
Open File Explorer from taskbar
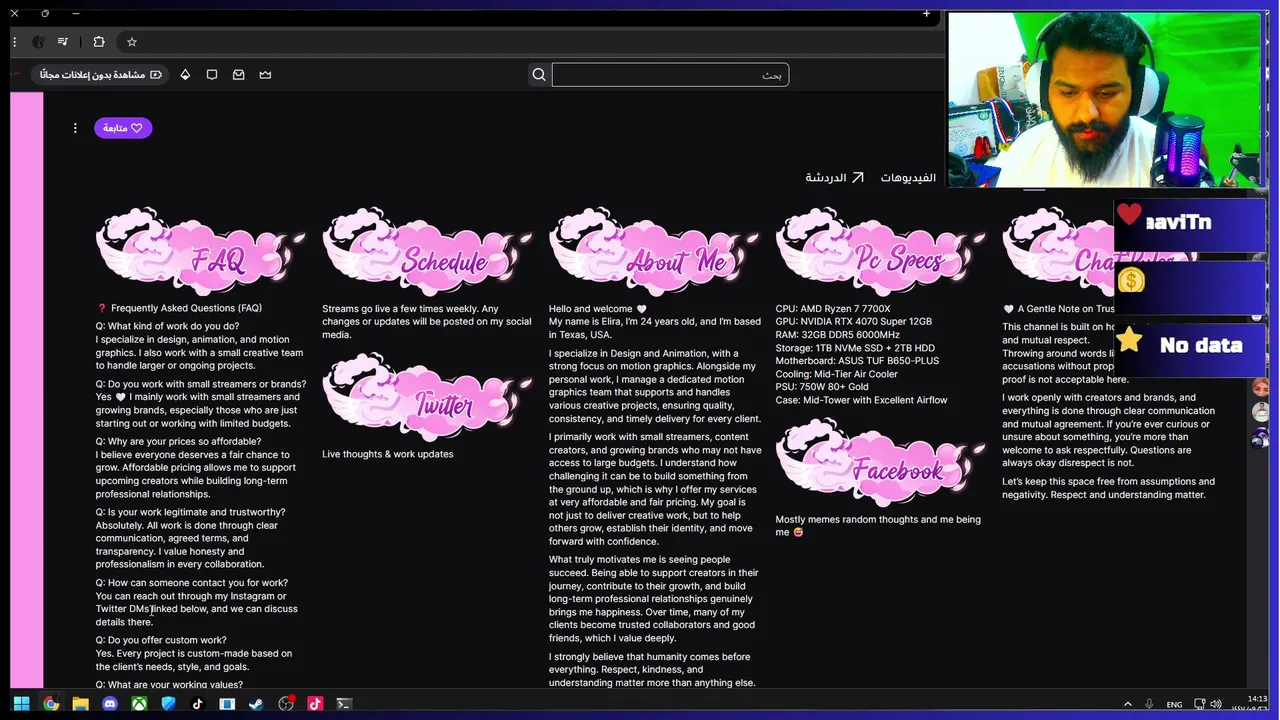click(80, 704)
